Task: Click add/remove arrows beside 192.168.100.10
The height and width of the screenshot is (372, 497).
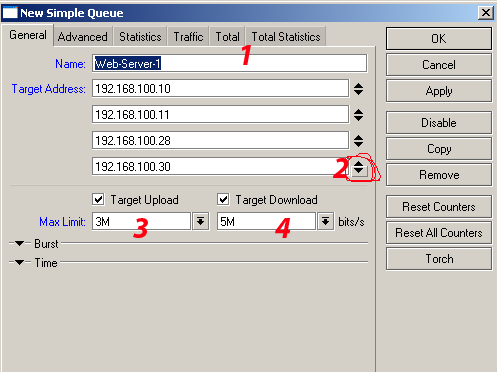Action: point(358,89)
